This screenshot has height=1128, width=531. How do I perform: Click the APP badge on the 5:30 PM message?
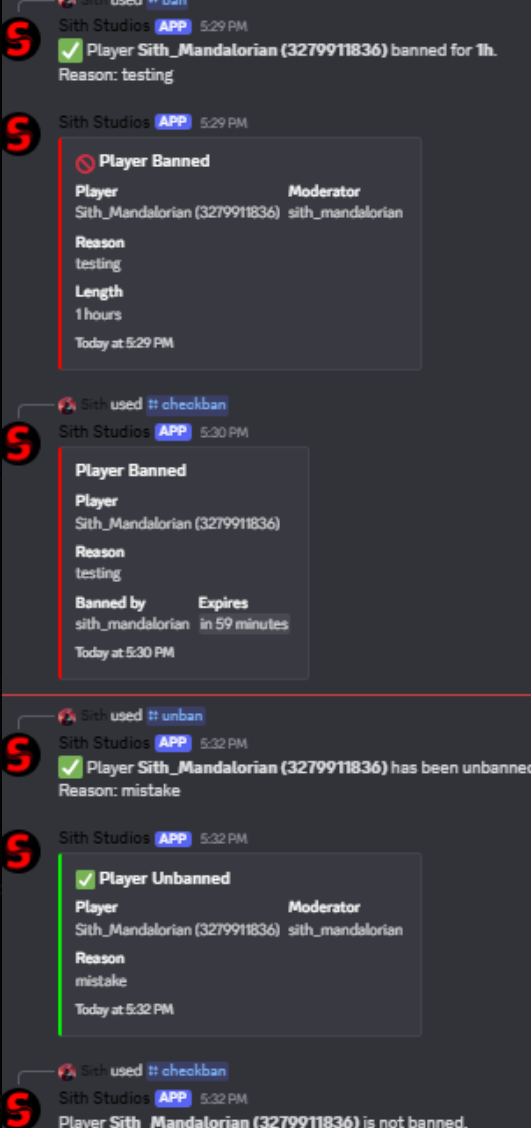[173, 432]
